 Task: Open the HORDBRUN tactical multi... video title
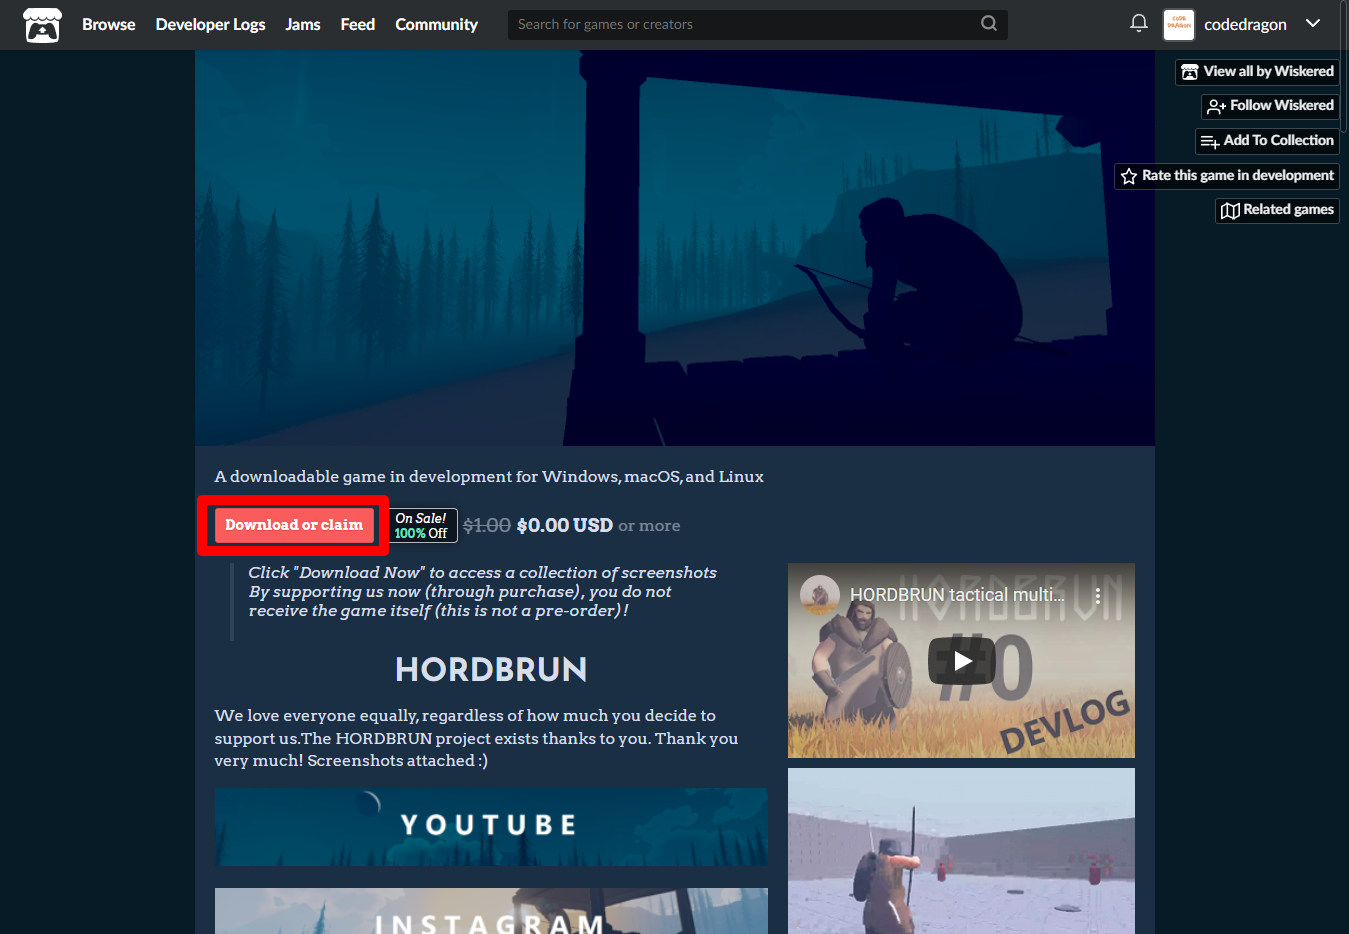coord(957,595)
